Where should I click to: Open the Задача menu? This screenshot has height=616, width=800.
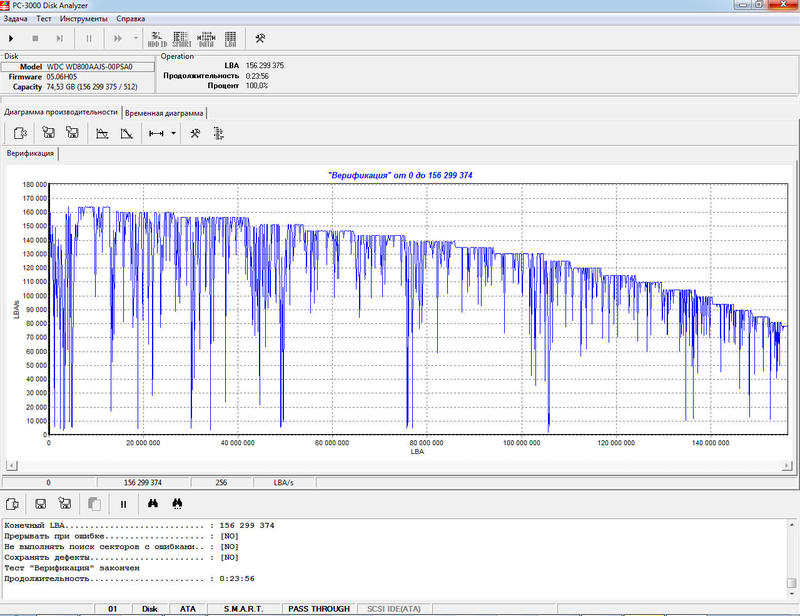tap(16, 18)
